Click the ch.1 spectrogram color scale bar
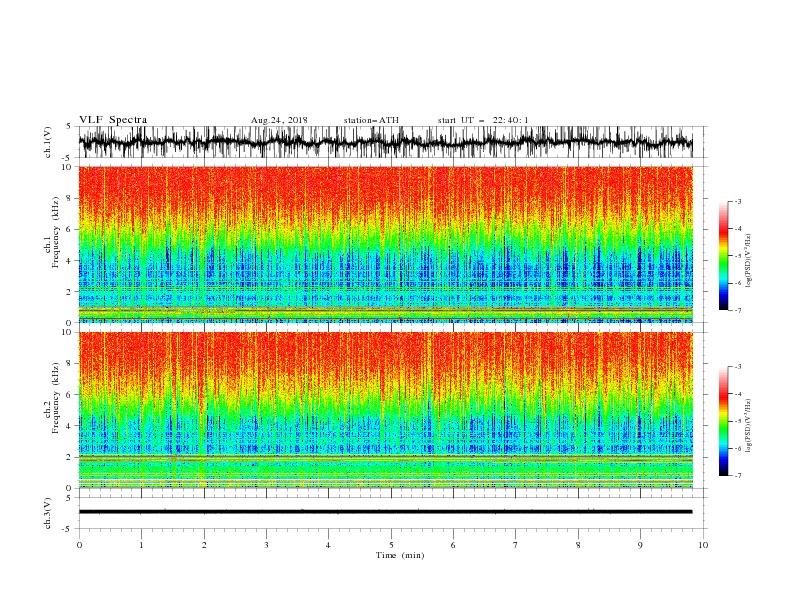The width and height of the screenshot is (792, 612). tap(723, 256)
